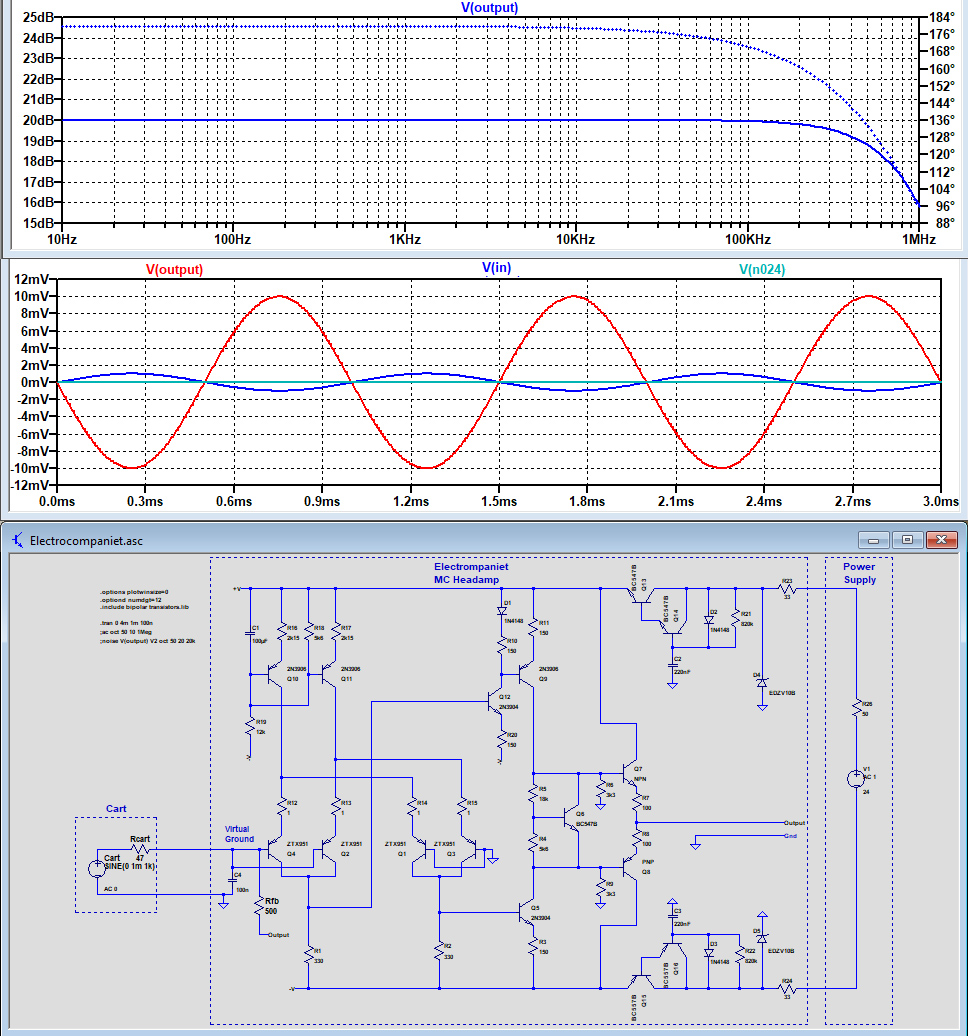Click the 1.5ms label on the time axis

coord(499,501)
